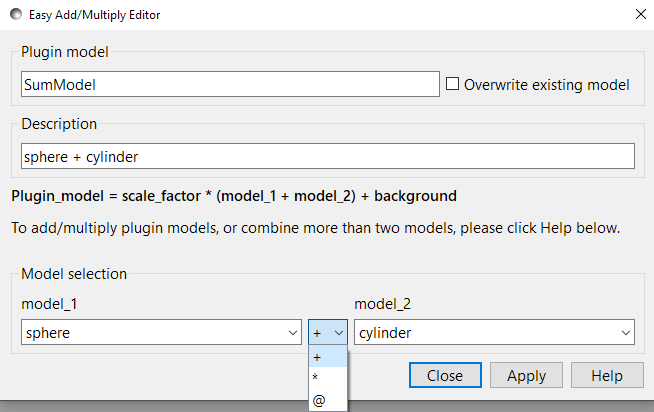The width and height of the screenshot is (654, 412).
Task: Enable Overwrite existing model checkbox
Action: [452, 85]
